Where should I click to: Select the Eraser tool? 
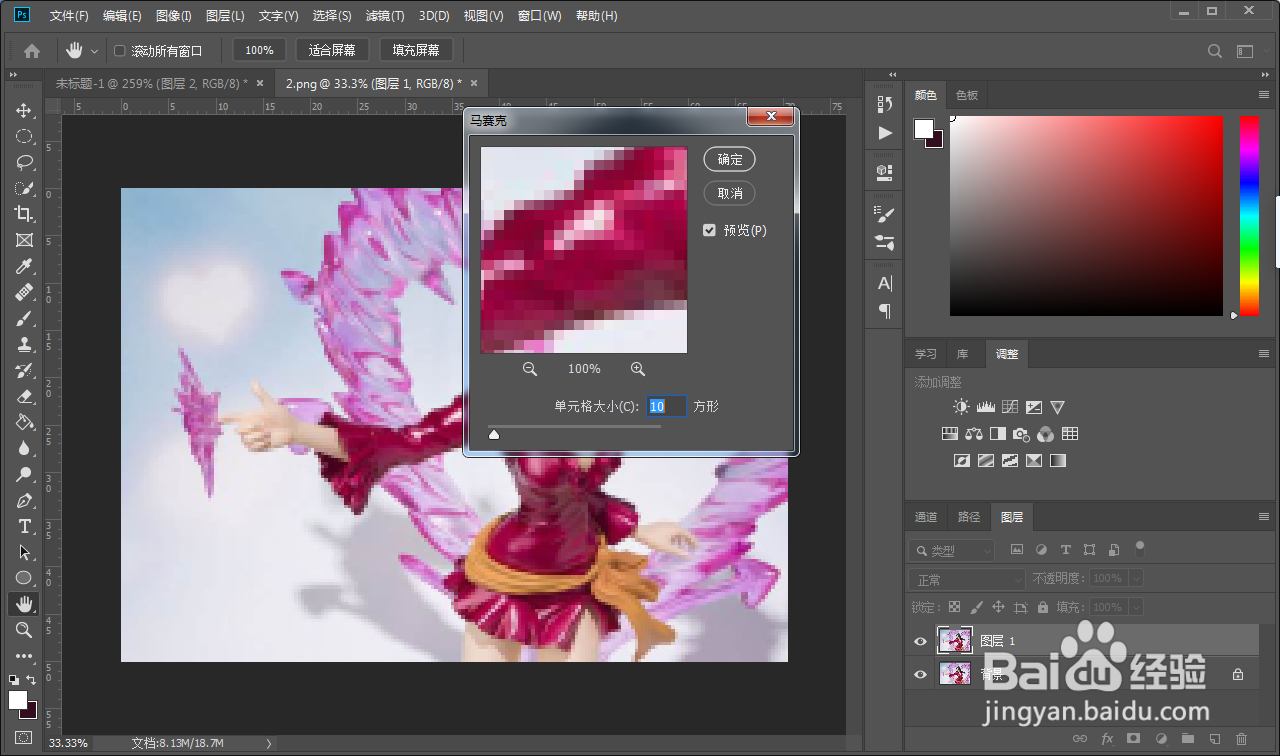point(24,396)
